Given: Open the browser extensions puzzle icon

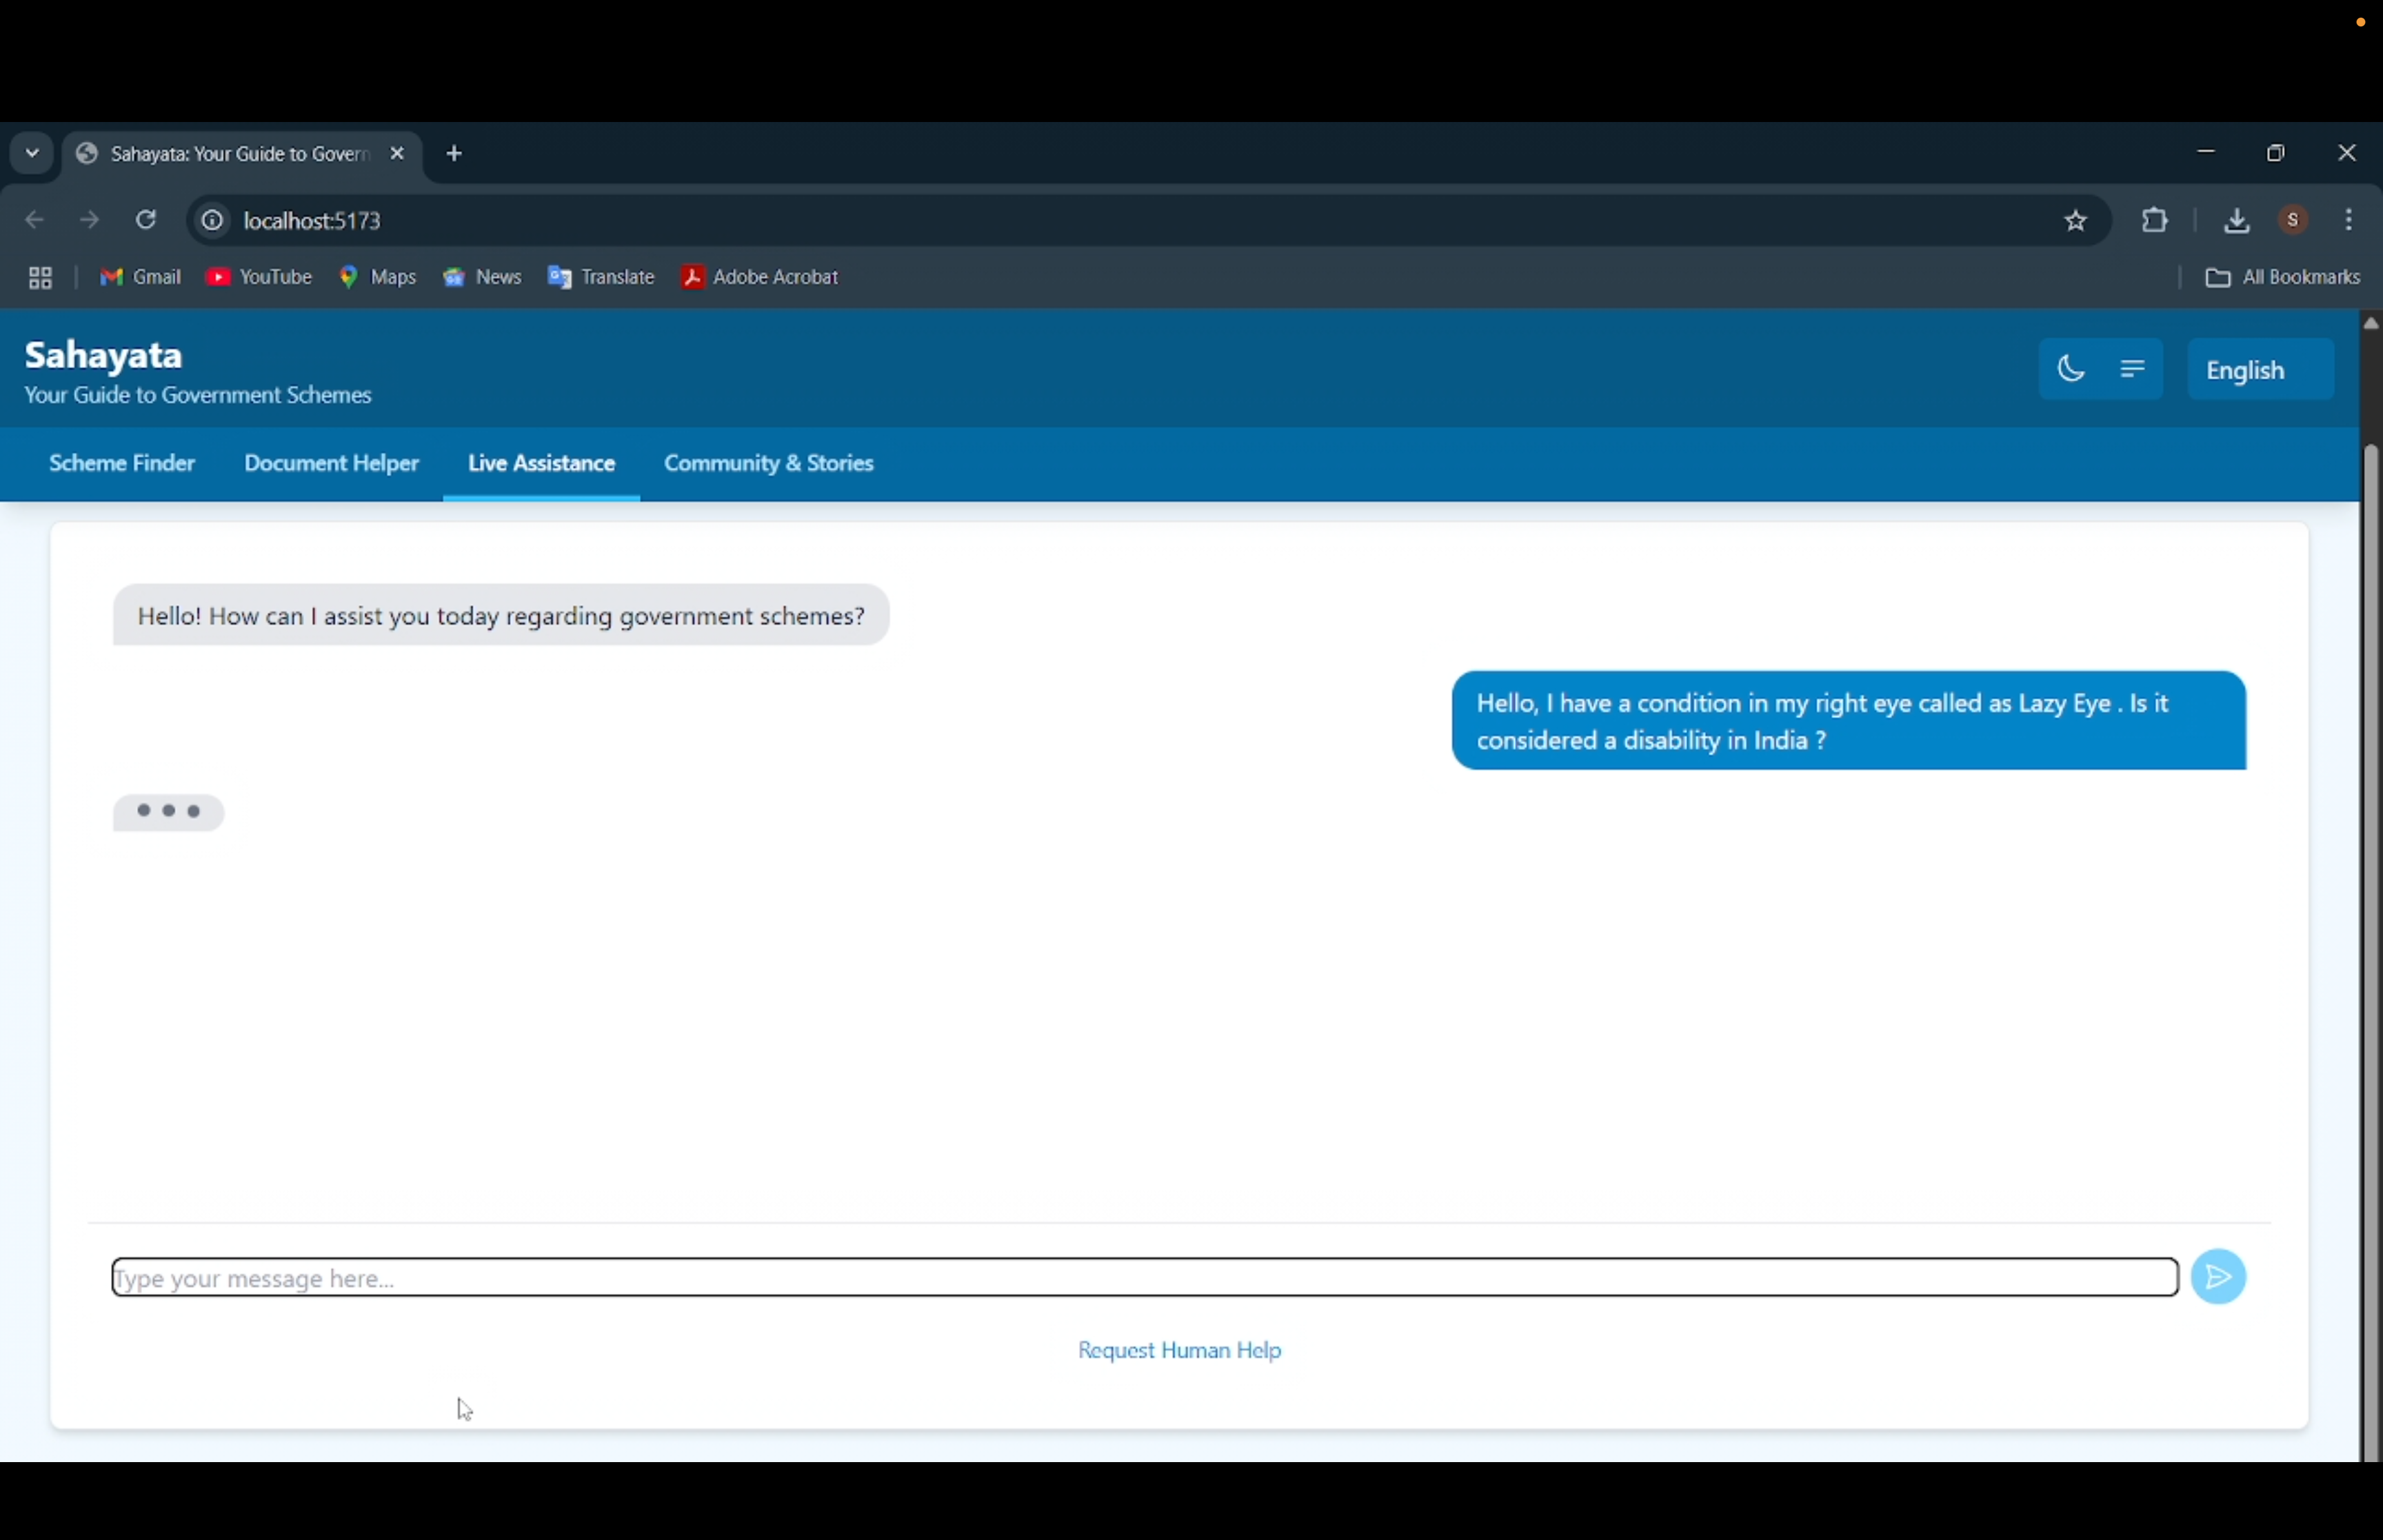Looking at the screenshot, I should (x=2154, y=221).
